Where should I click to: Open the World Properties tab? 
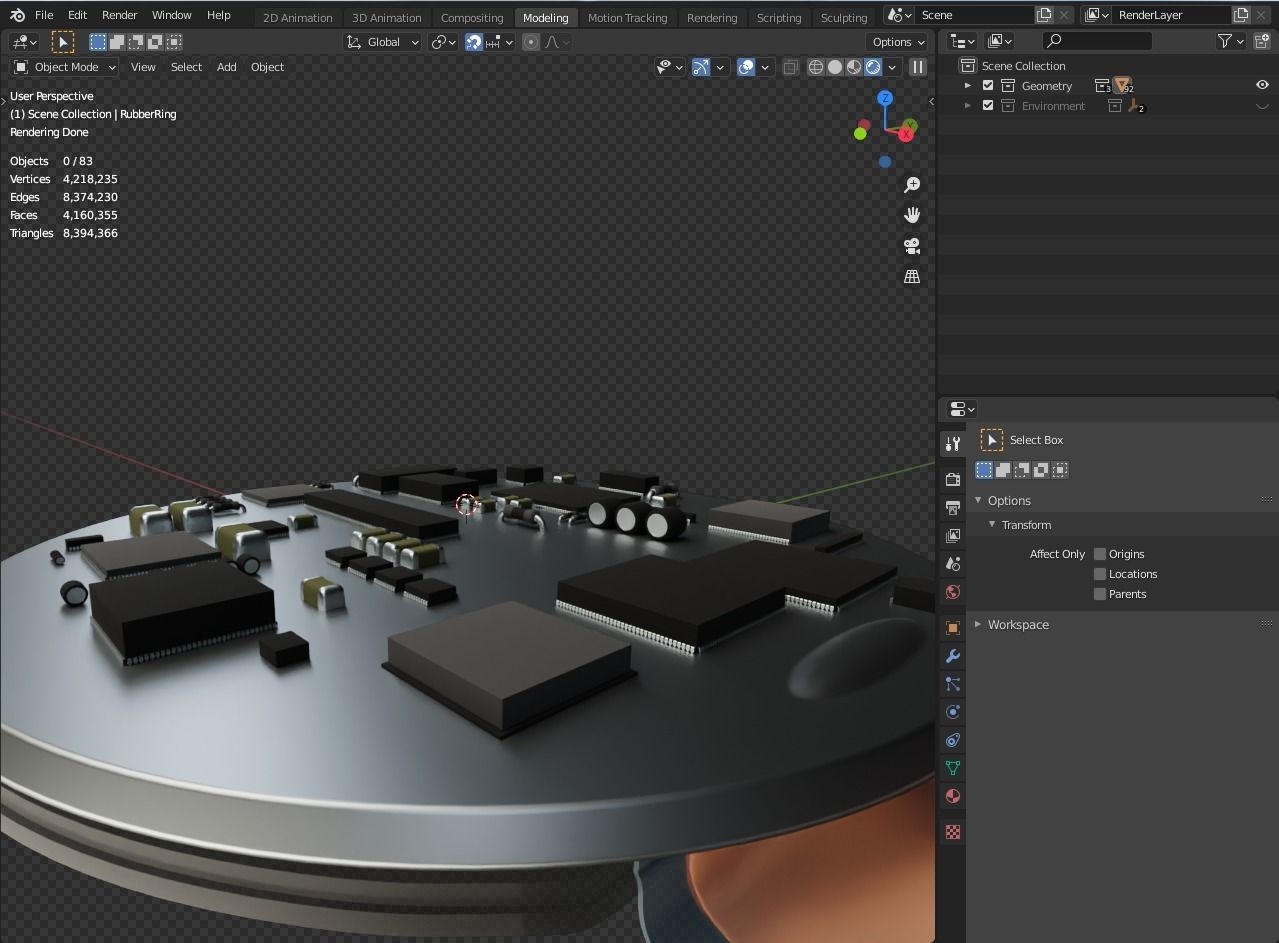952,592
